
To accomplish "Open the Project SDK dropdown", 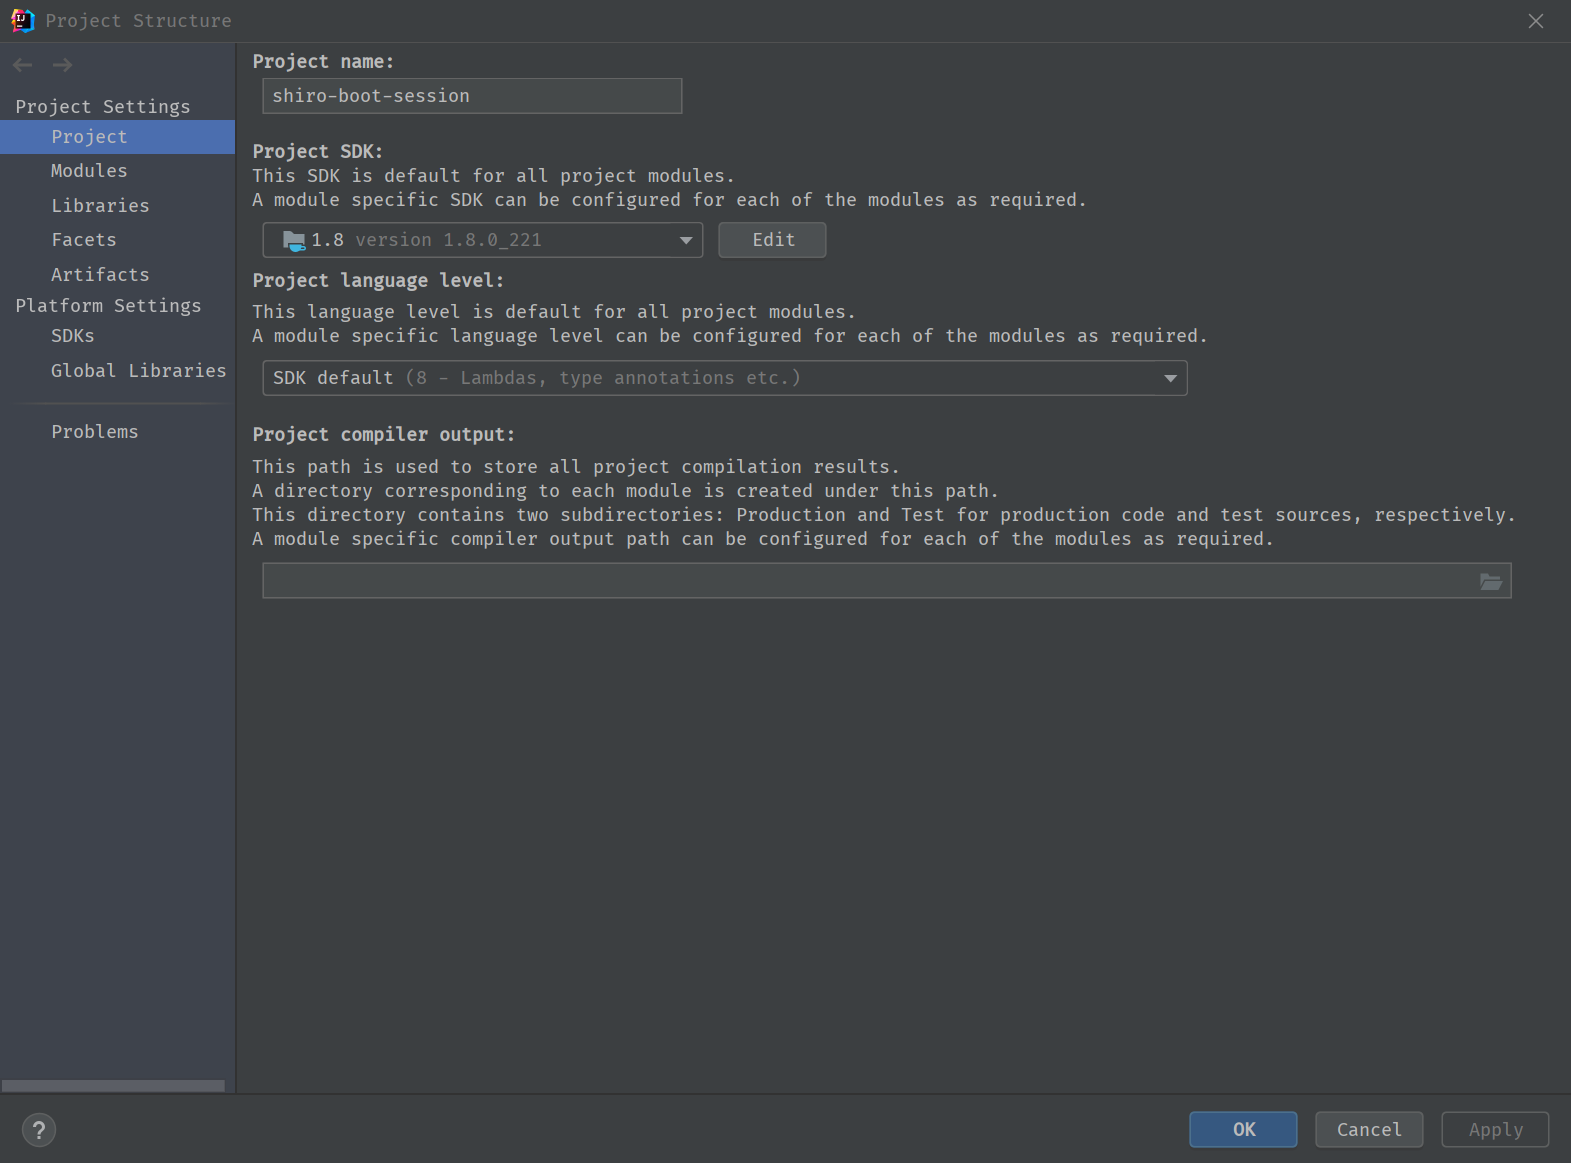I will [x=483, y=240].
